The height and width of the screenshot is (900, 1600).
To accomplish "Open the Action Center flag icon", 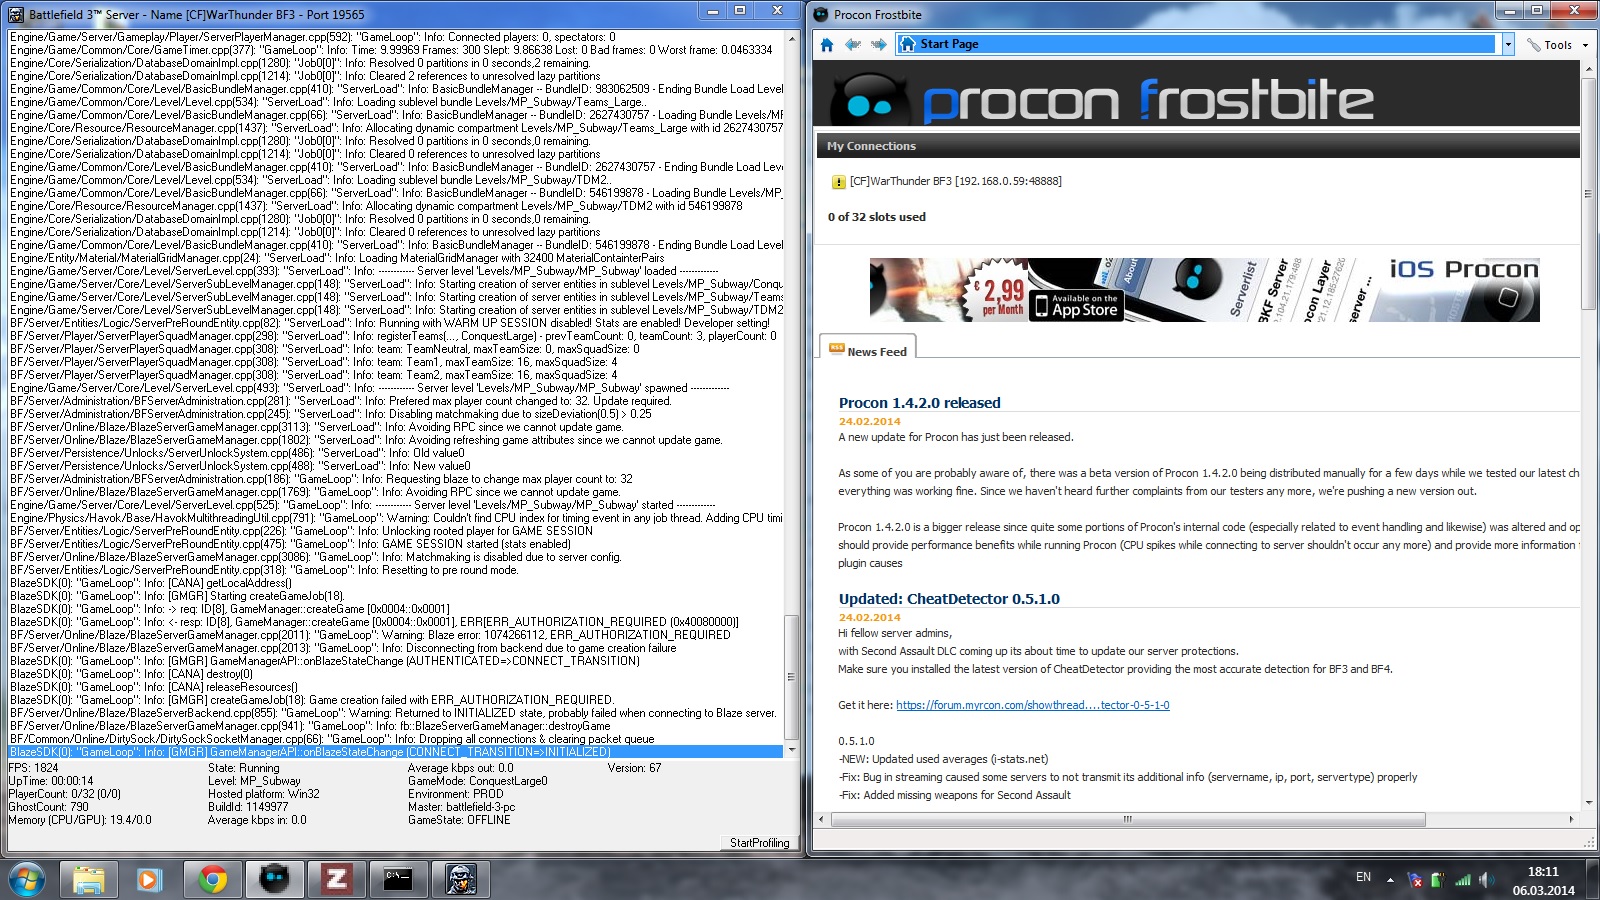I will (1415, 880).
